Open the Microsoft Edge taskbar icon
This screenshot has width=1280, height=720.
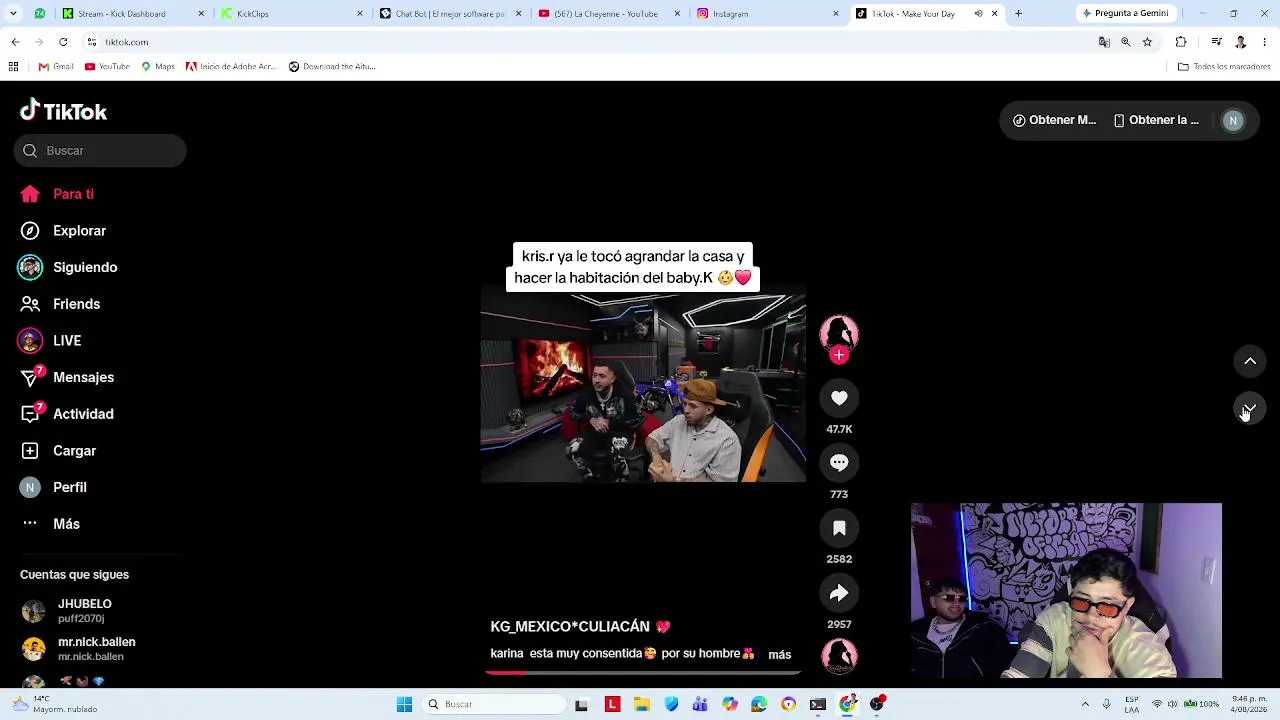coord(759,704)
